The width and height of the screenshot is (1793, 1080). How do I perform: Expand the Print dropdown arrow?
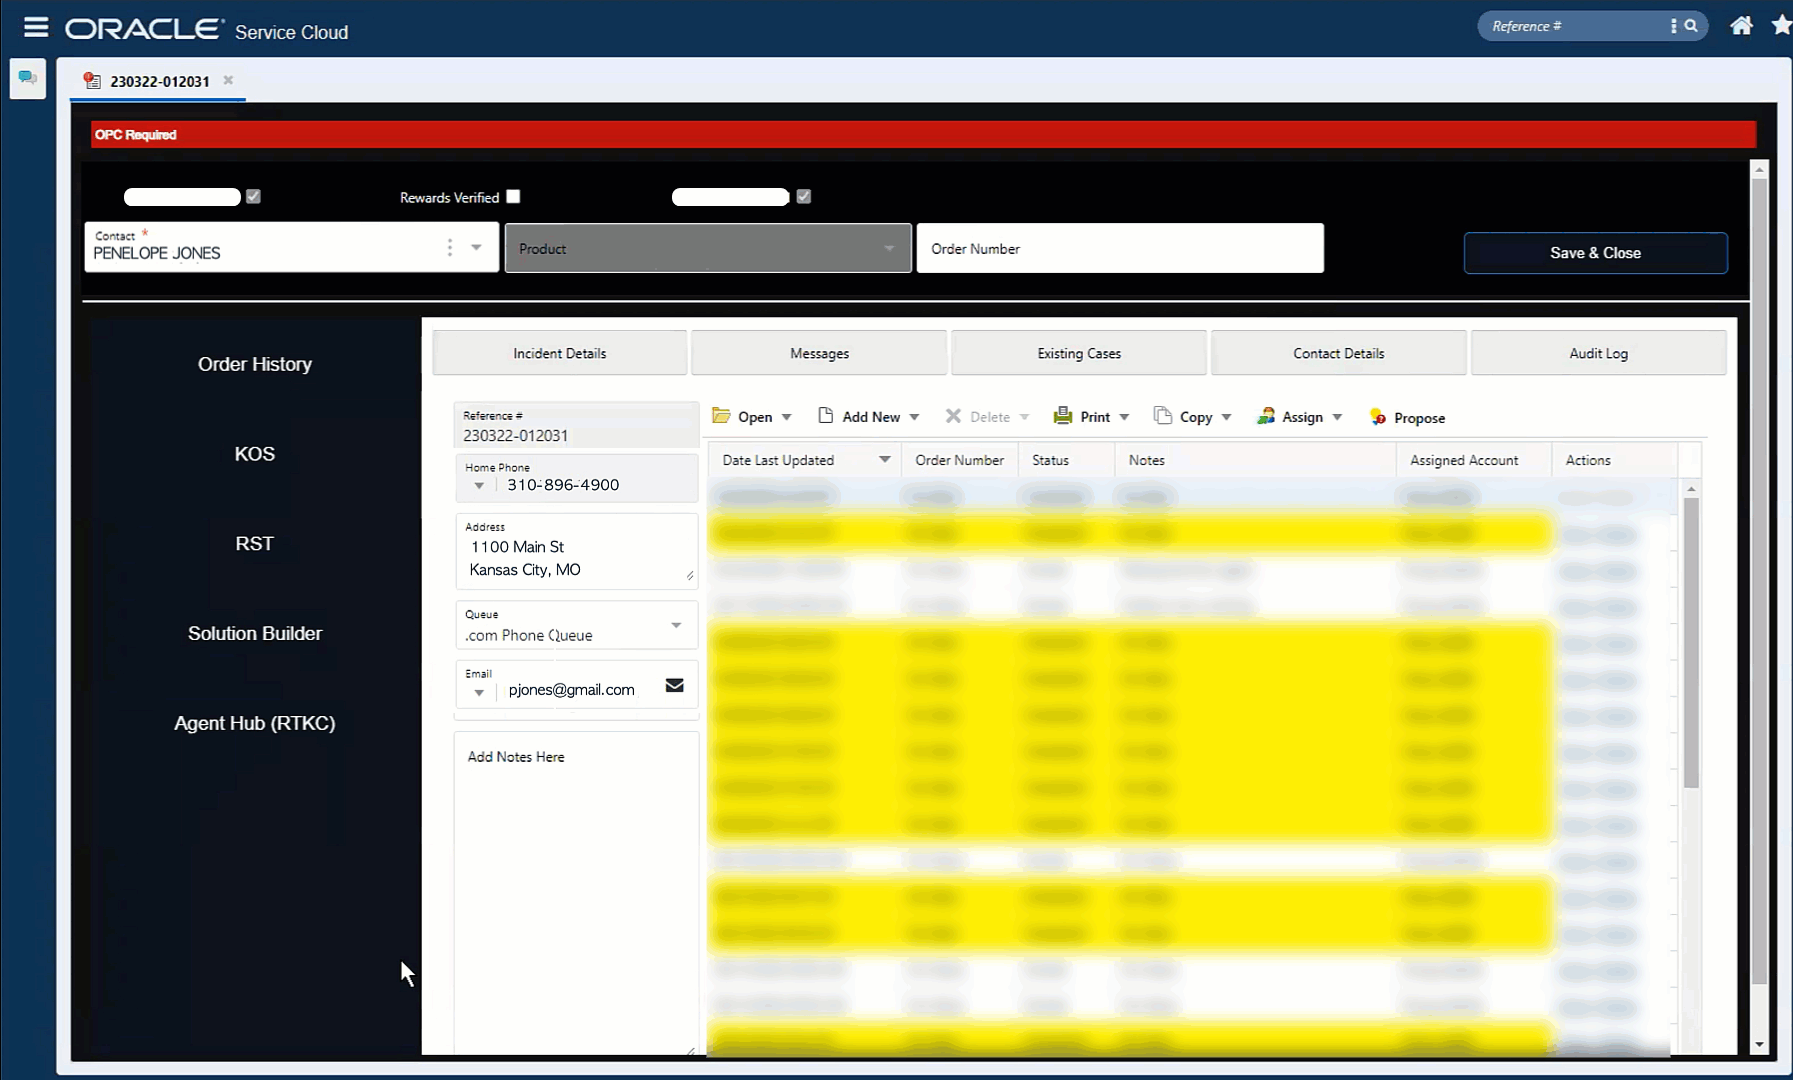(x=1124, y=417)
